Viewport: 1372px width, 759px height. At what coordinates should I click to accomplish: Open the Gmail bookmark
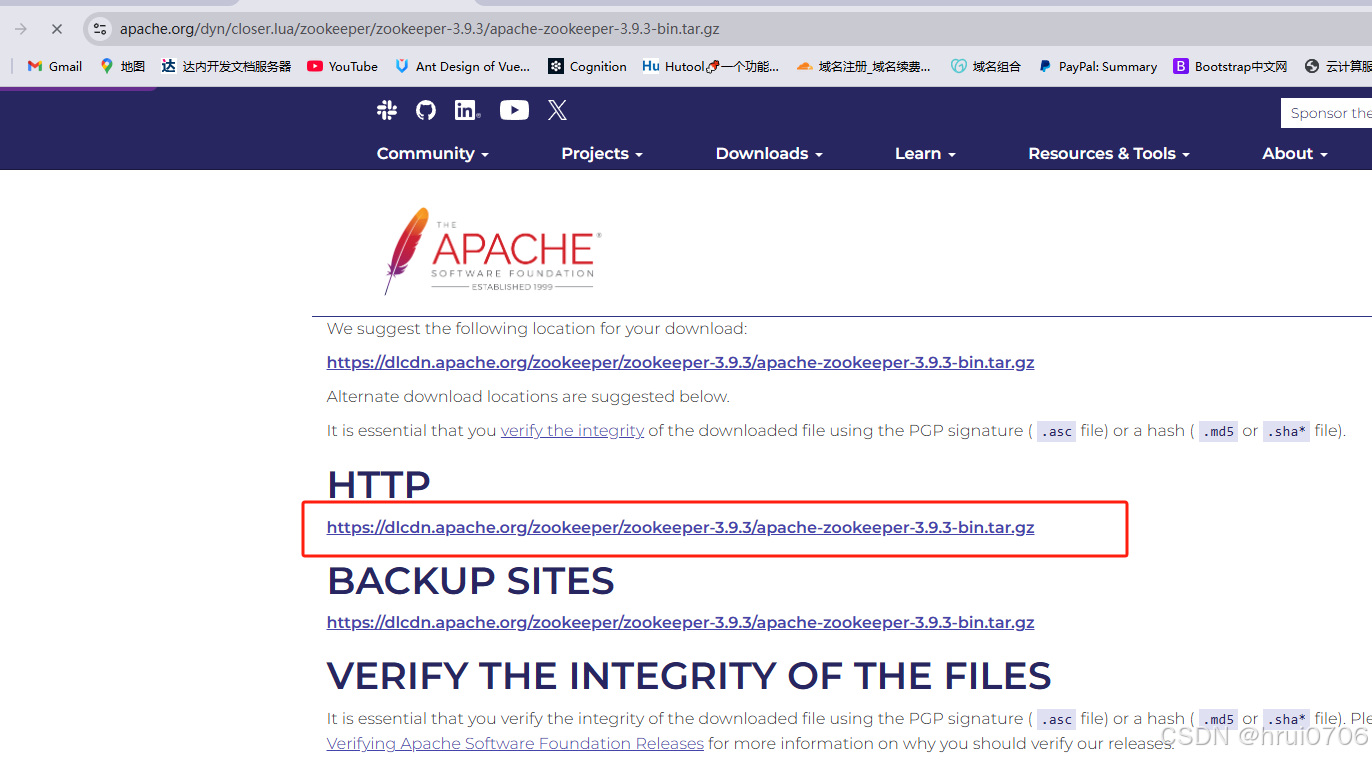[x=54, y=66]
